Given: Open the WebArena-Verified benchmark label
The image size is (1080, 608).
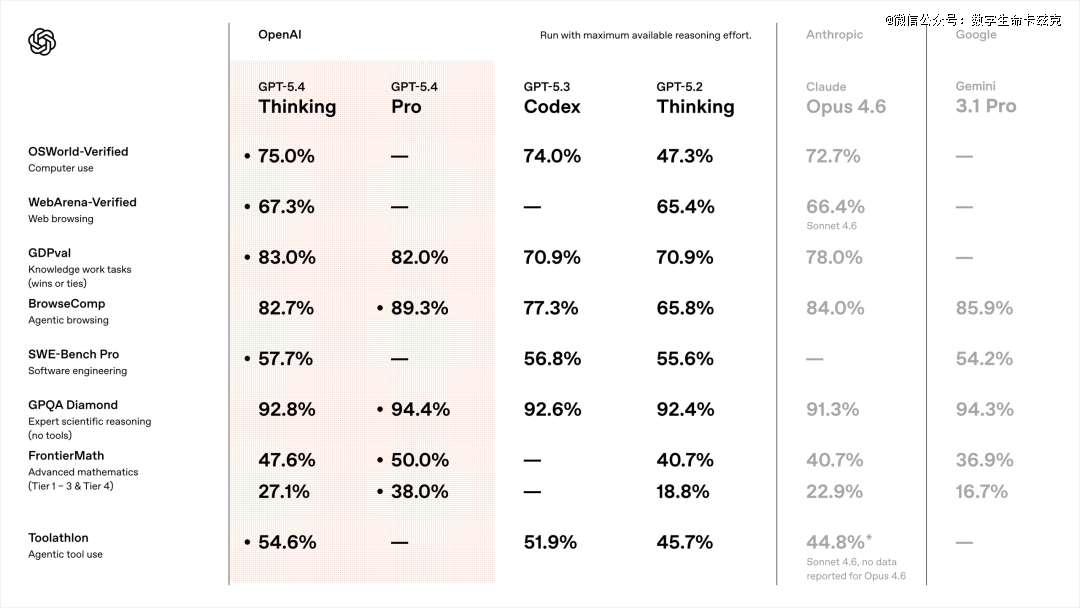Looking at the screenshot, I should point(82,202).
